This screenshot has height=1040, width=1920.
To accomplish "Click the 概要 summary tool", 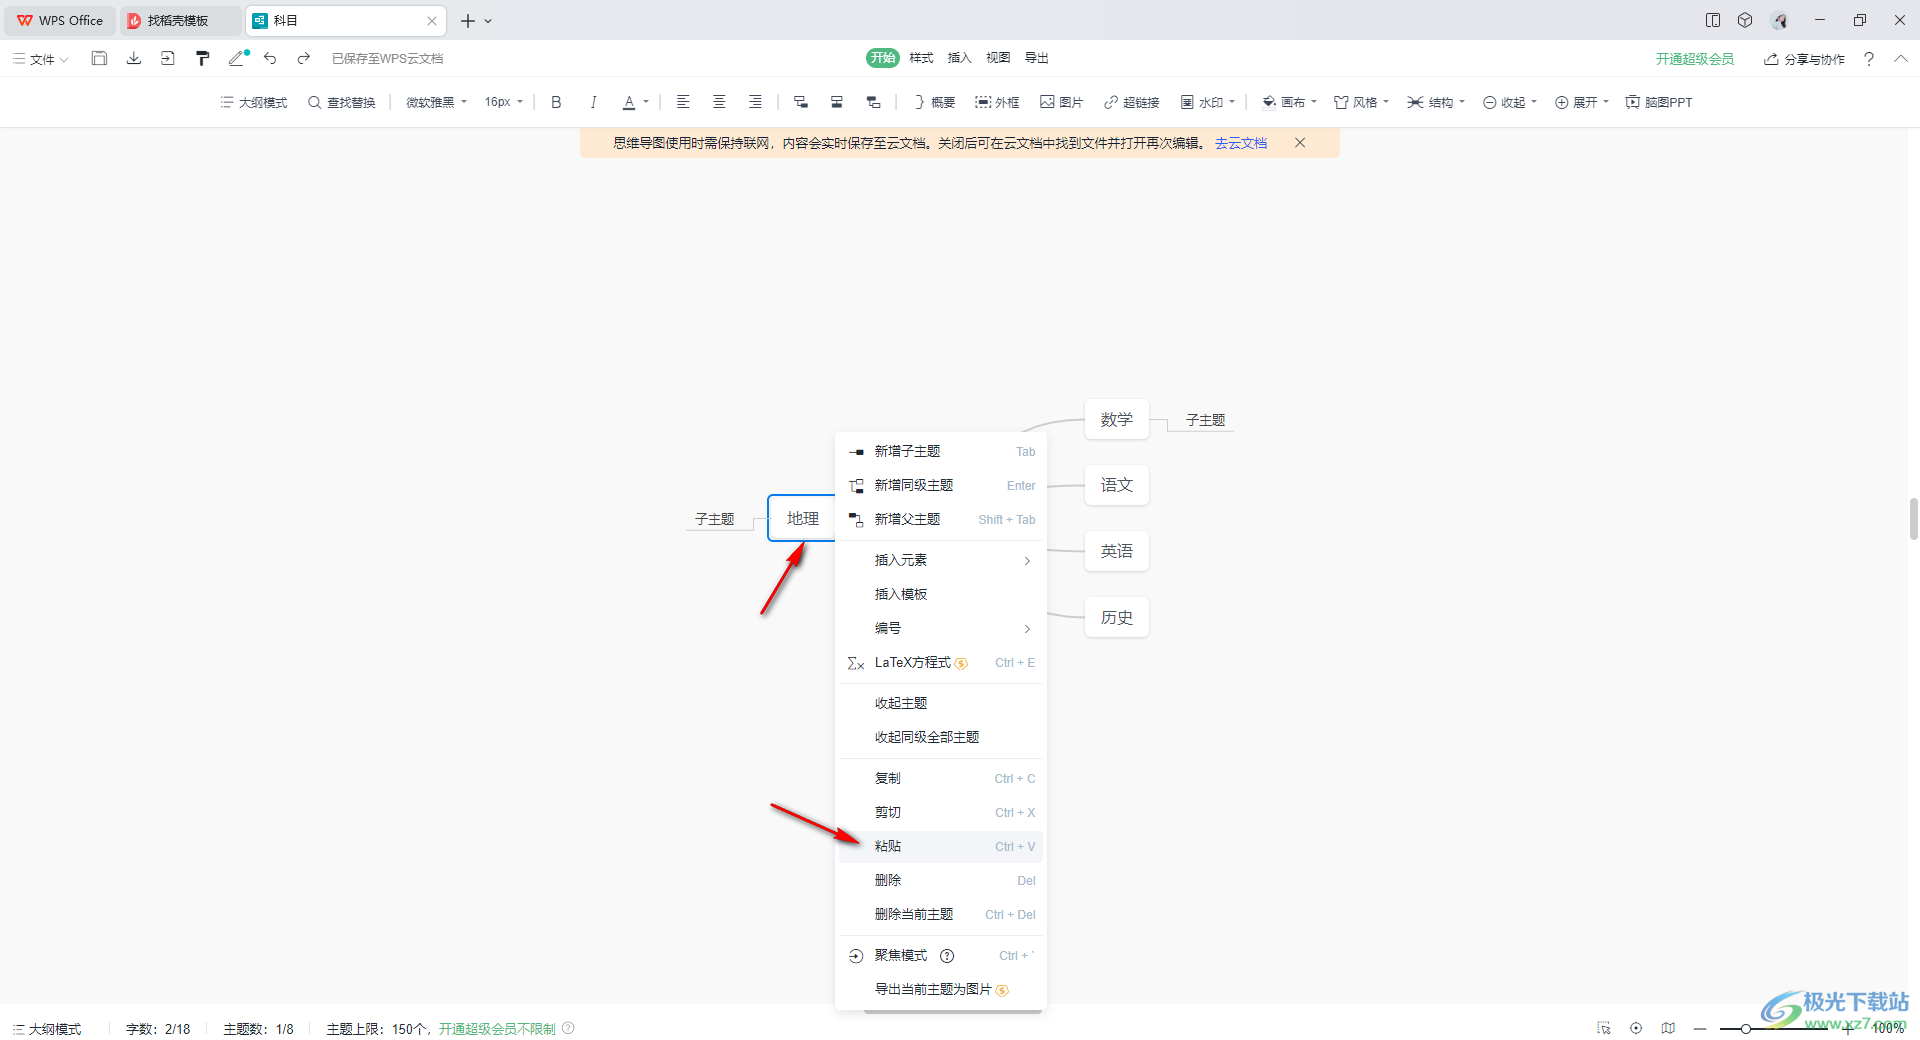I will pyautogui.click(x=934, y=102).
